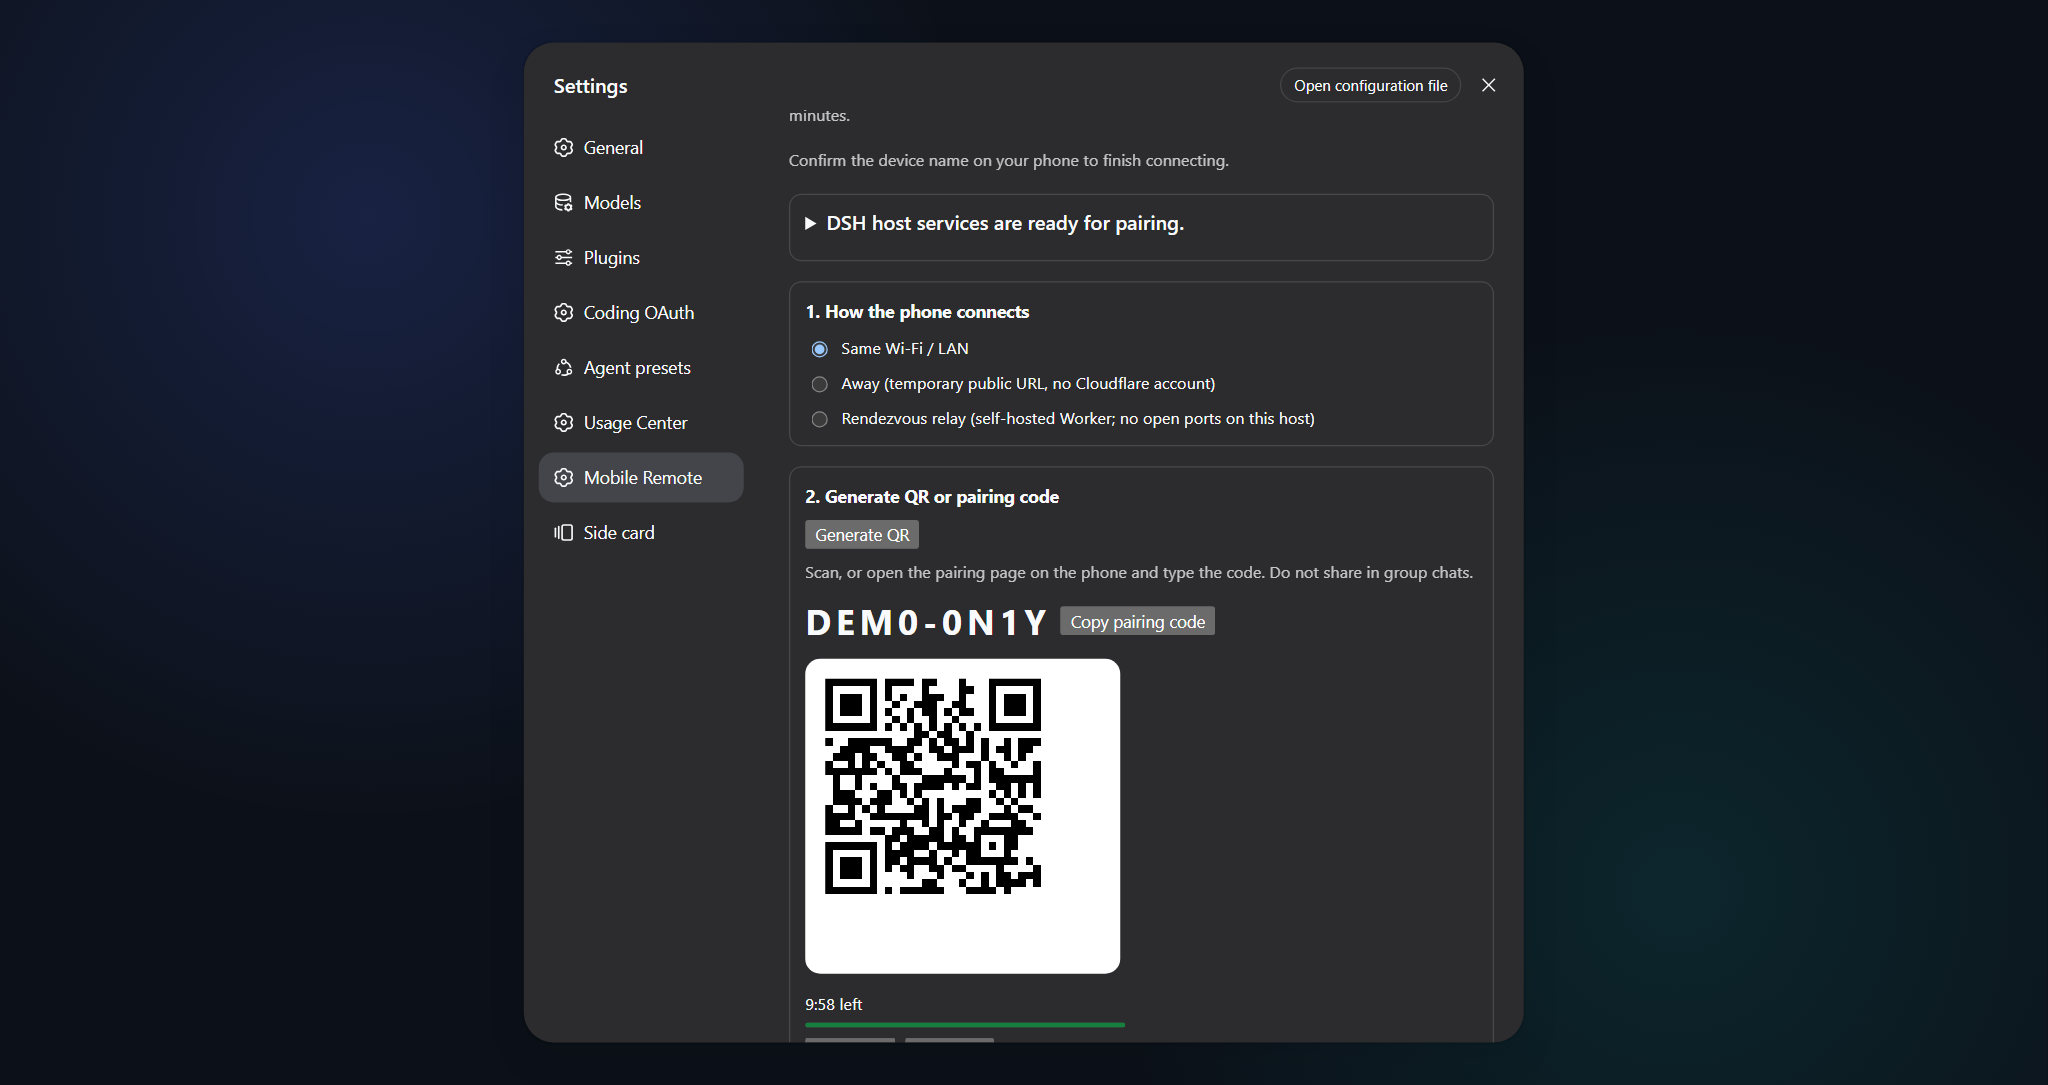Click 'Confirm the device name' instruction text

click(x=1008, y=161)
